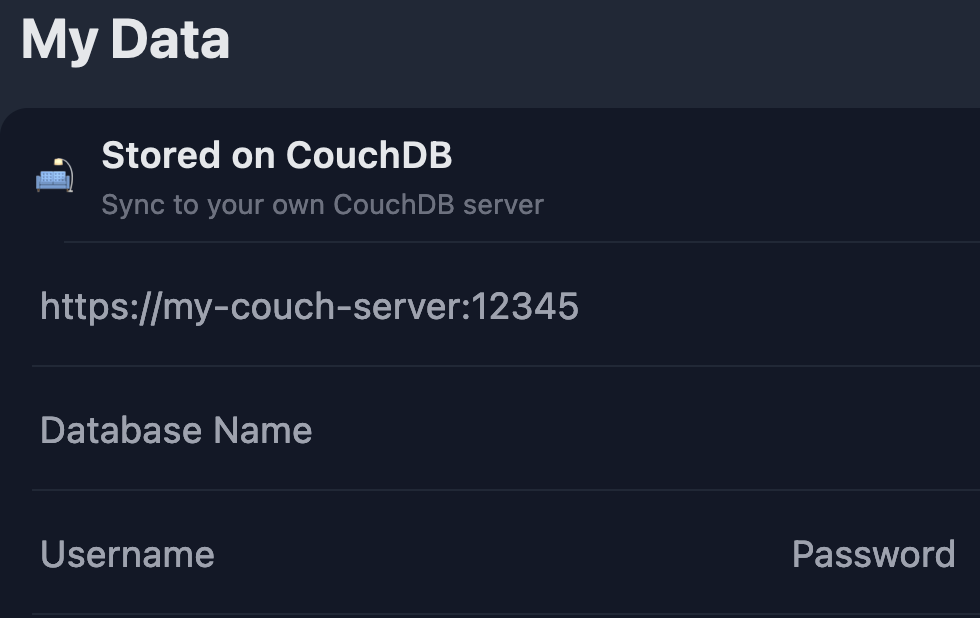Select the Database Name placeholder text
980x618 pixels.
pos(176,431)
